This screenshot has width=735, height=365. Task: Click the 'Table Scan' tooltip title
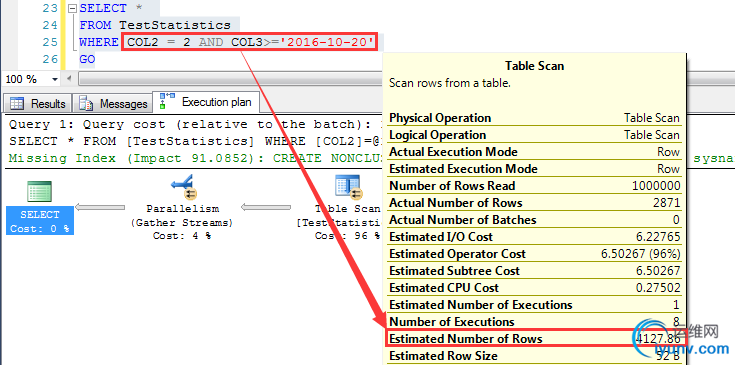point(534,66)
